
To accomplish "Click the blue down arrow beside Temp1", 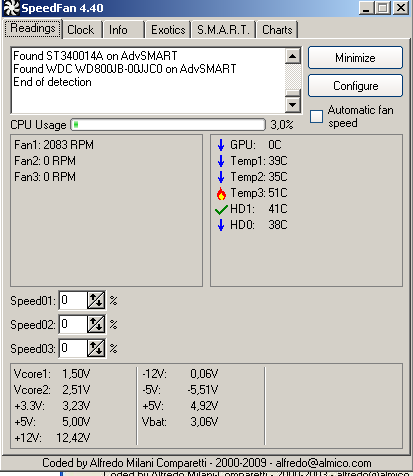I will (221, 161).
